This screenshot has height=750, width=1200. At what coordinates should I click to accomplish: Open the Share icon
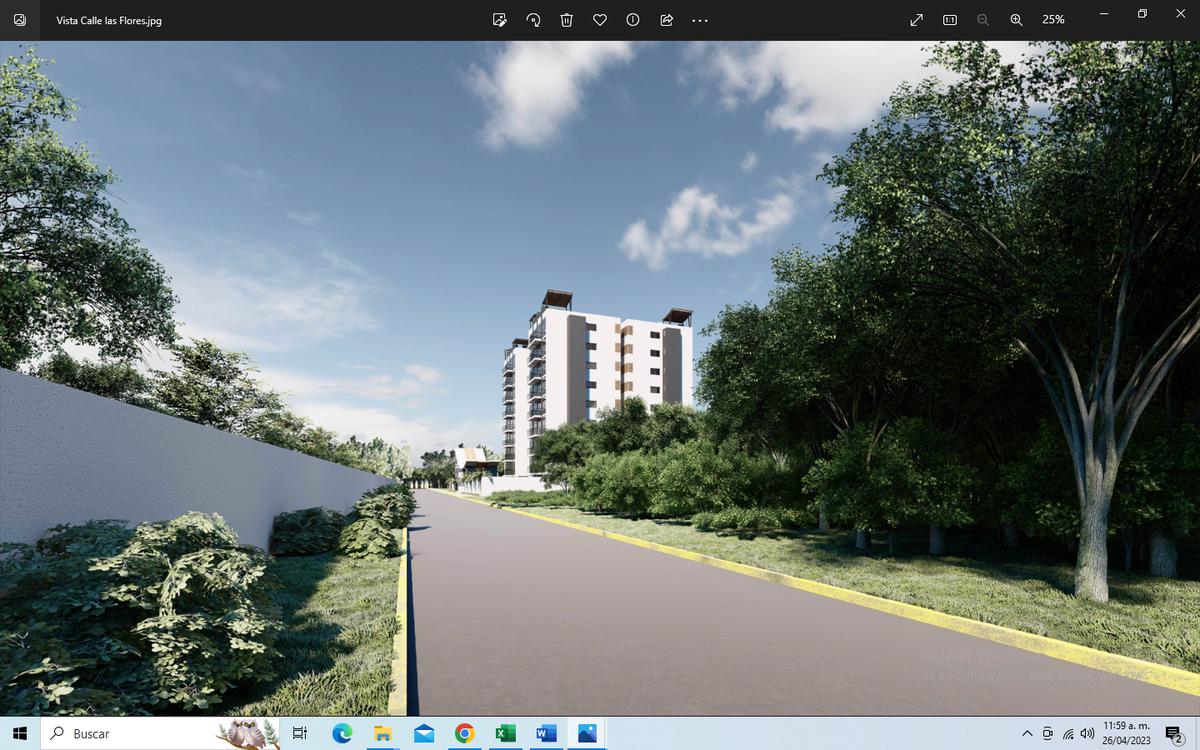point(666,20)
